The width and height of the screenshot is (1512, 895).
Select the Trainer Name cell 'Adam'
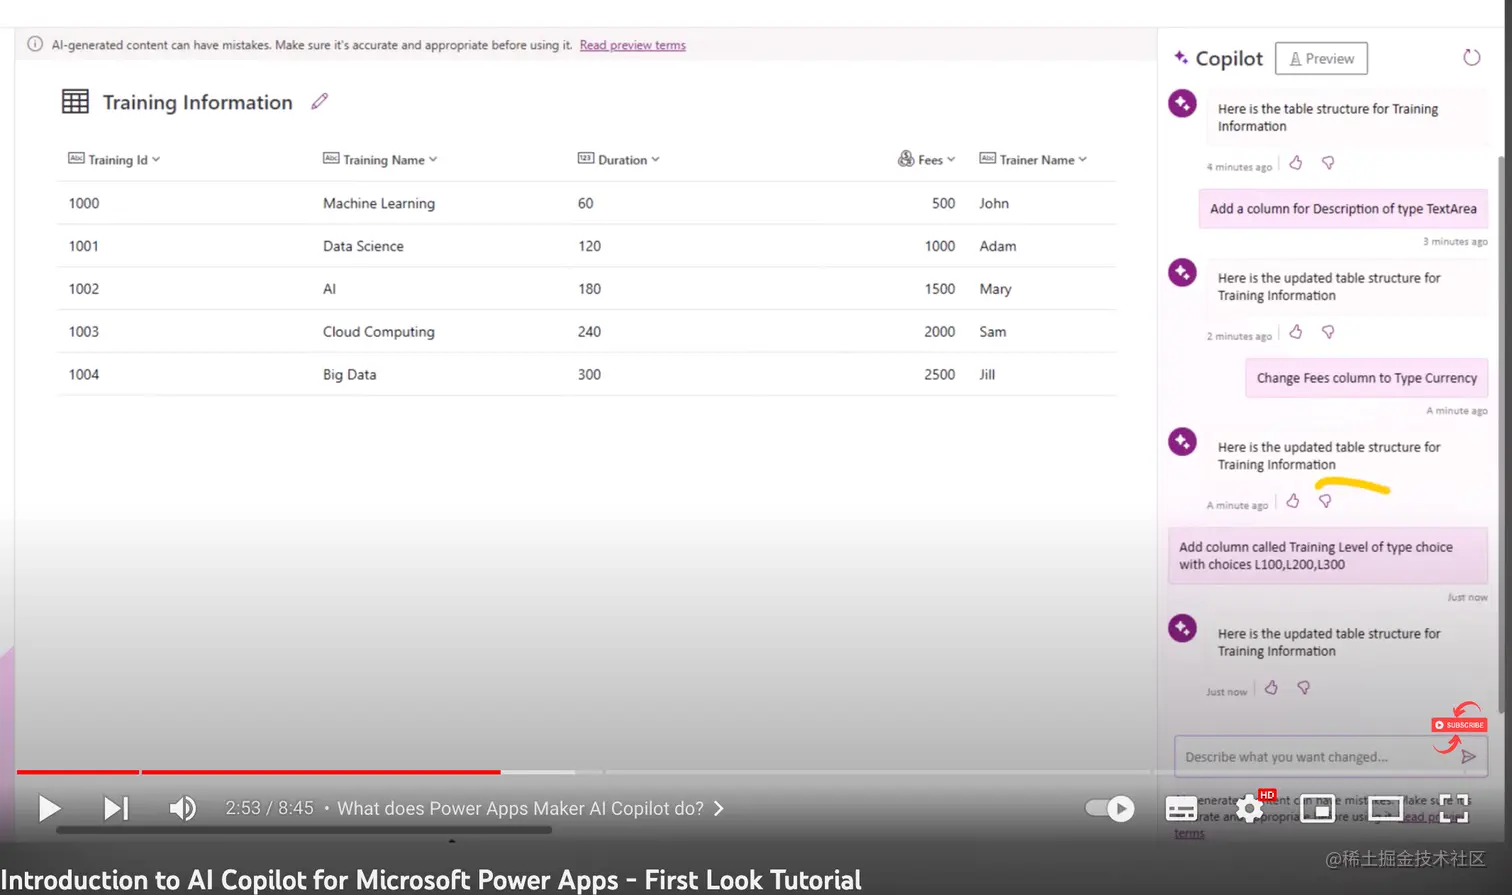[998, 246]
